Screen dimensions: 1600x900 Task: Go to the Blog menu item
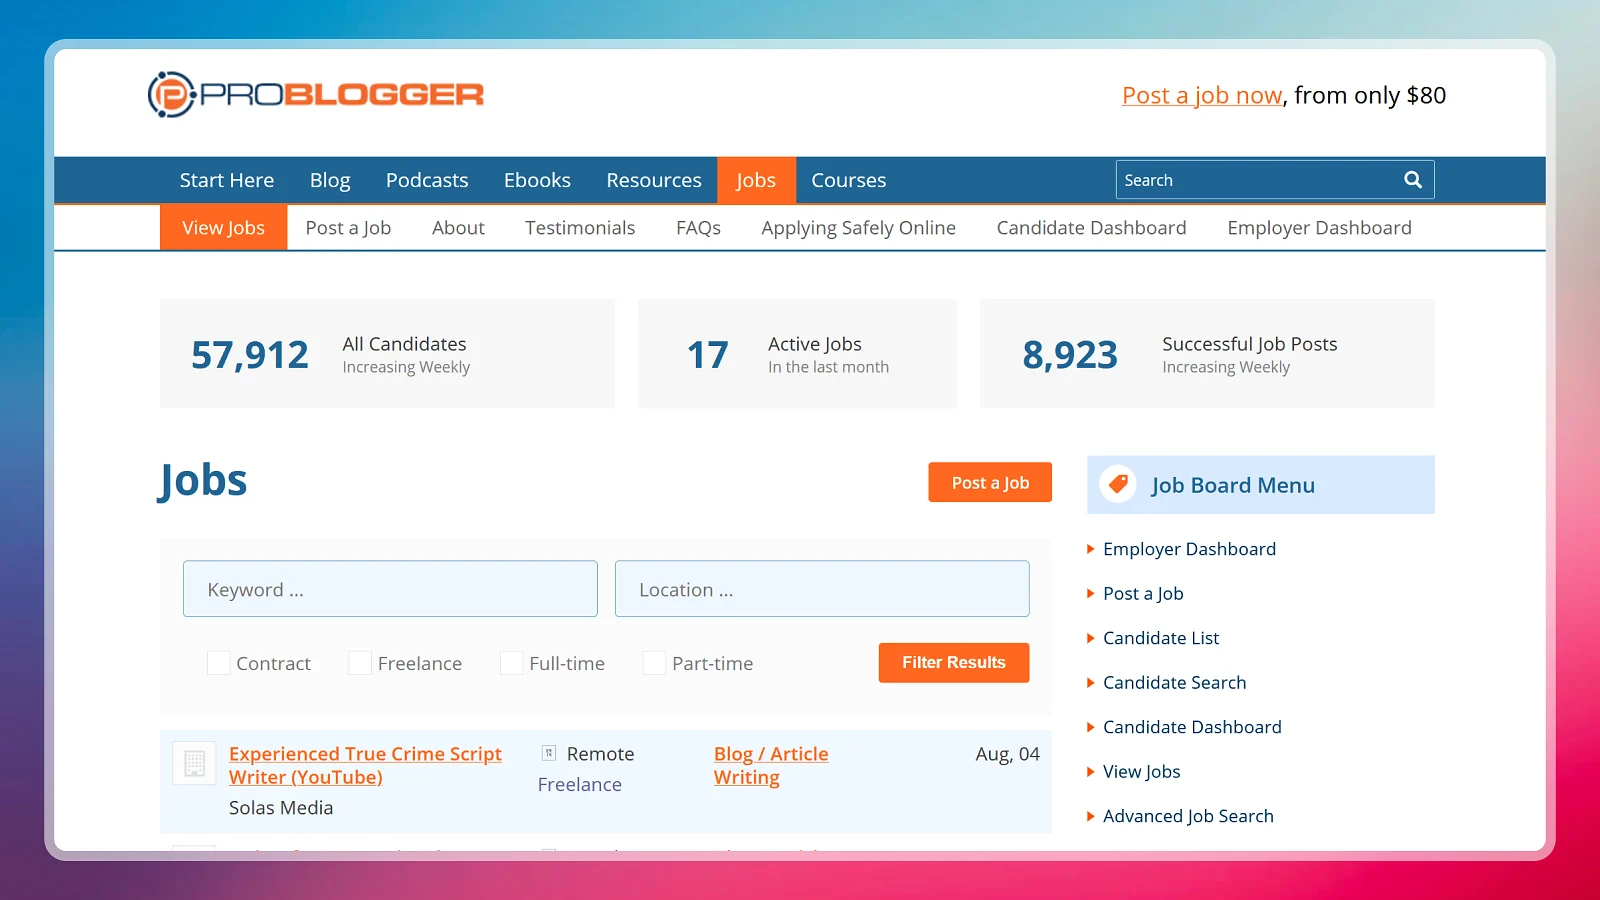pos(330,180)
